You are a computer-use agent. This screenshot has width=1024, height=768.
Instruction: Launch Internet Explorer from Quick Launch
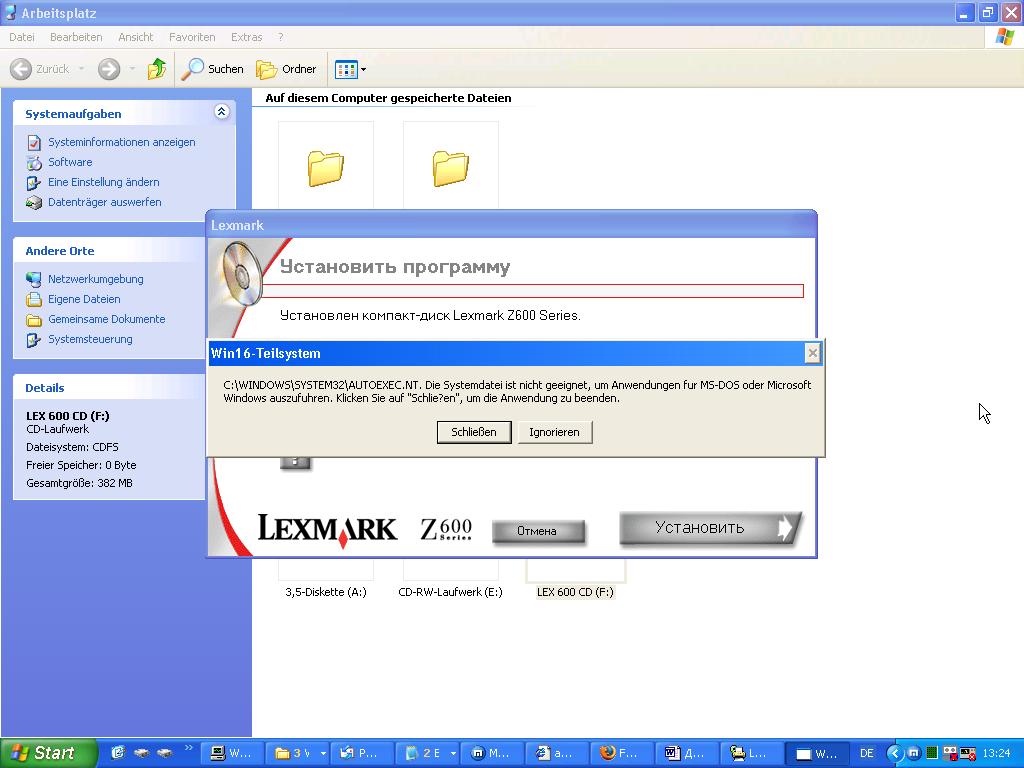118,753
